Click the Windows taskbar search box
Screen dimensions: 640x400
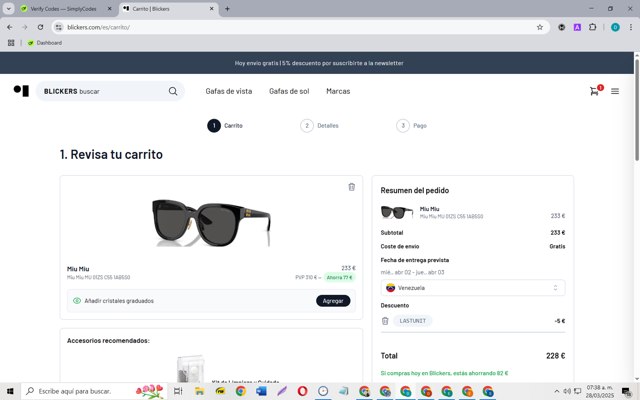[x=94, y=391]
